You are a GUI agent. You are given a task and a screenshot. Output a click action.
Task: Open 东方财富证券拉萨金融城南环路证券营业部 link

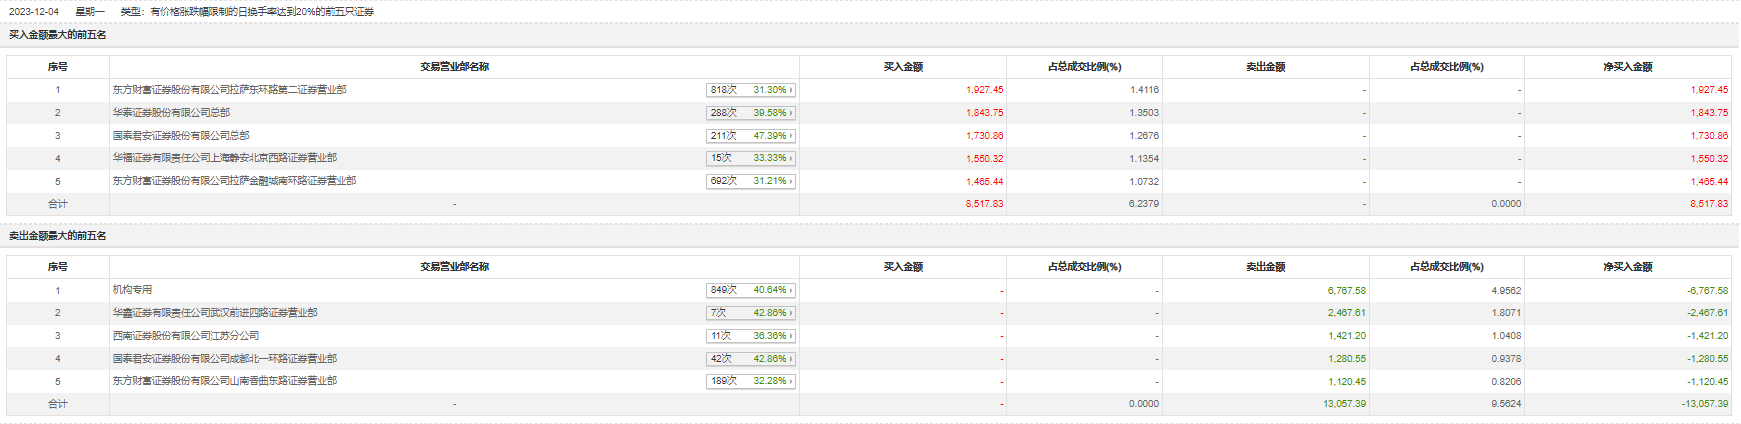[234, 181]
